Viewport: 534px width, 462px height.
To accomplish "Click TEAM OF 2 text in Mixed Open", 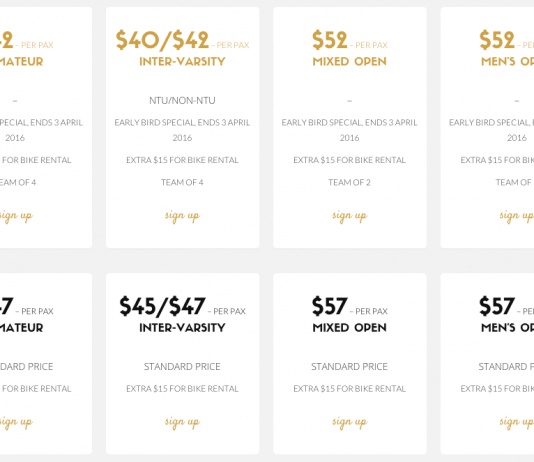I will (349, 182).
